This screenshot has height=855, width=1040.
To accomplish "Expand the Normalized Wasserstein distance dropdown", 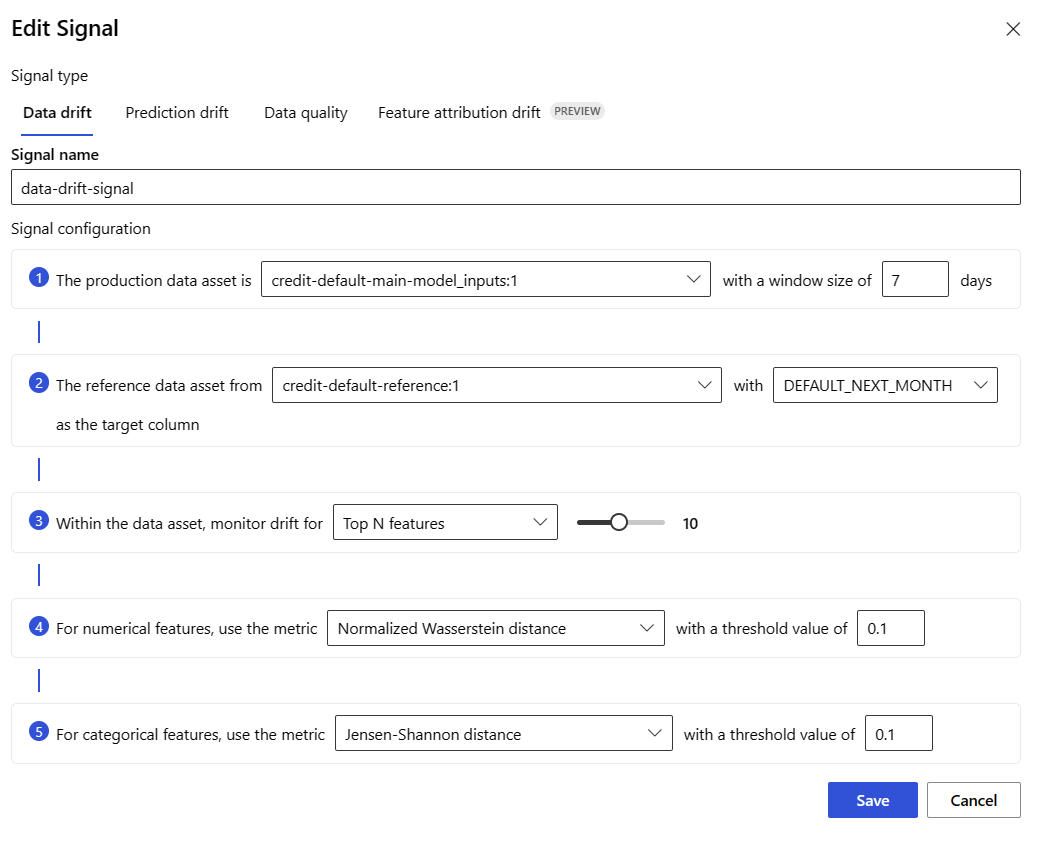I will 495,629.
